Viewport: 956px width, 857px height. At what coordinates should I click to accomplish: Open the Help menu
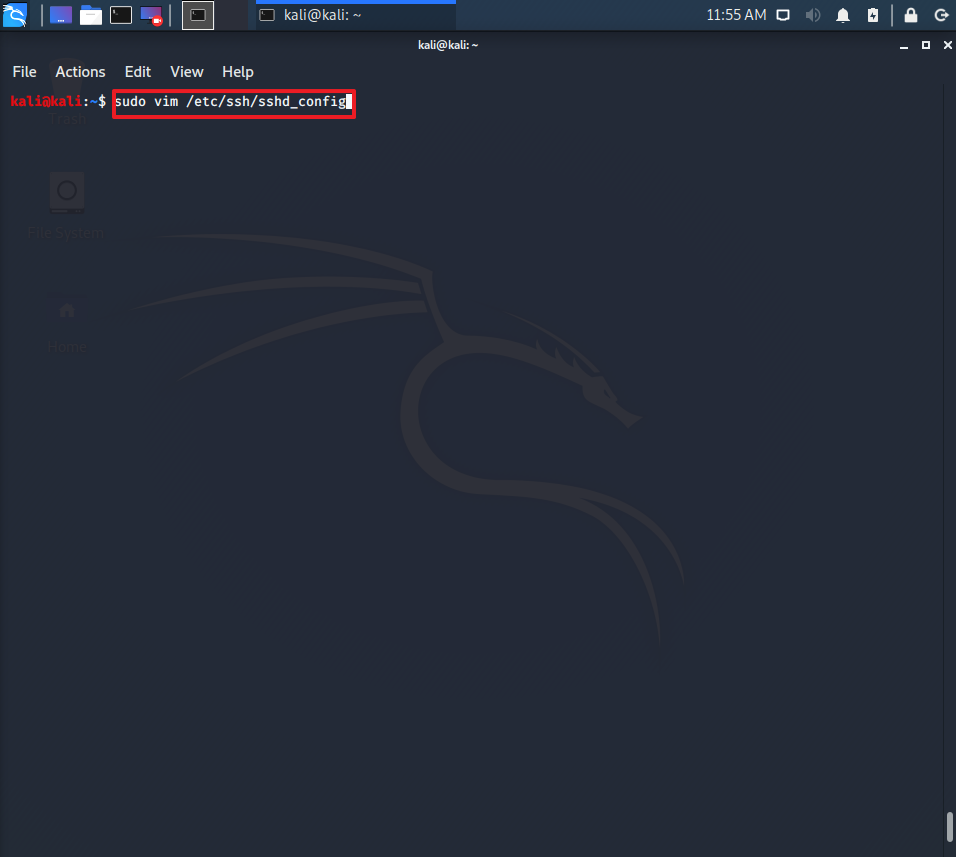pos(238,72)
